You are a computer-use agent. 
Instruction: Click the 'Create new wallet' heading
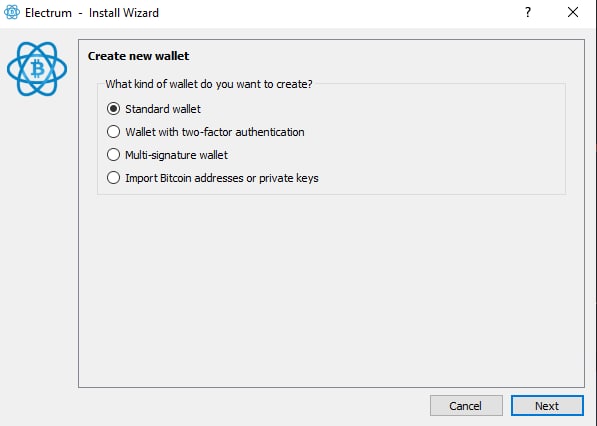tap(139, 56)
